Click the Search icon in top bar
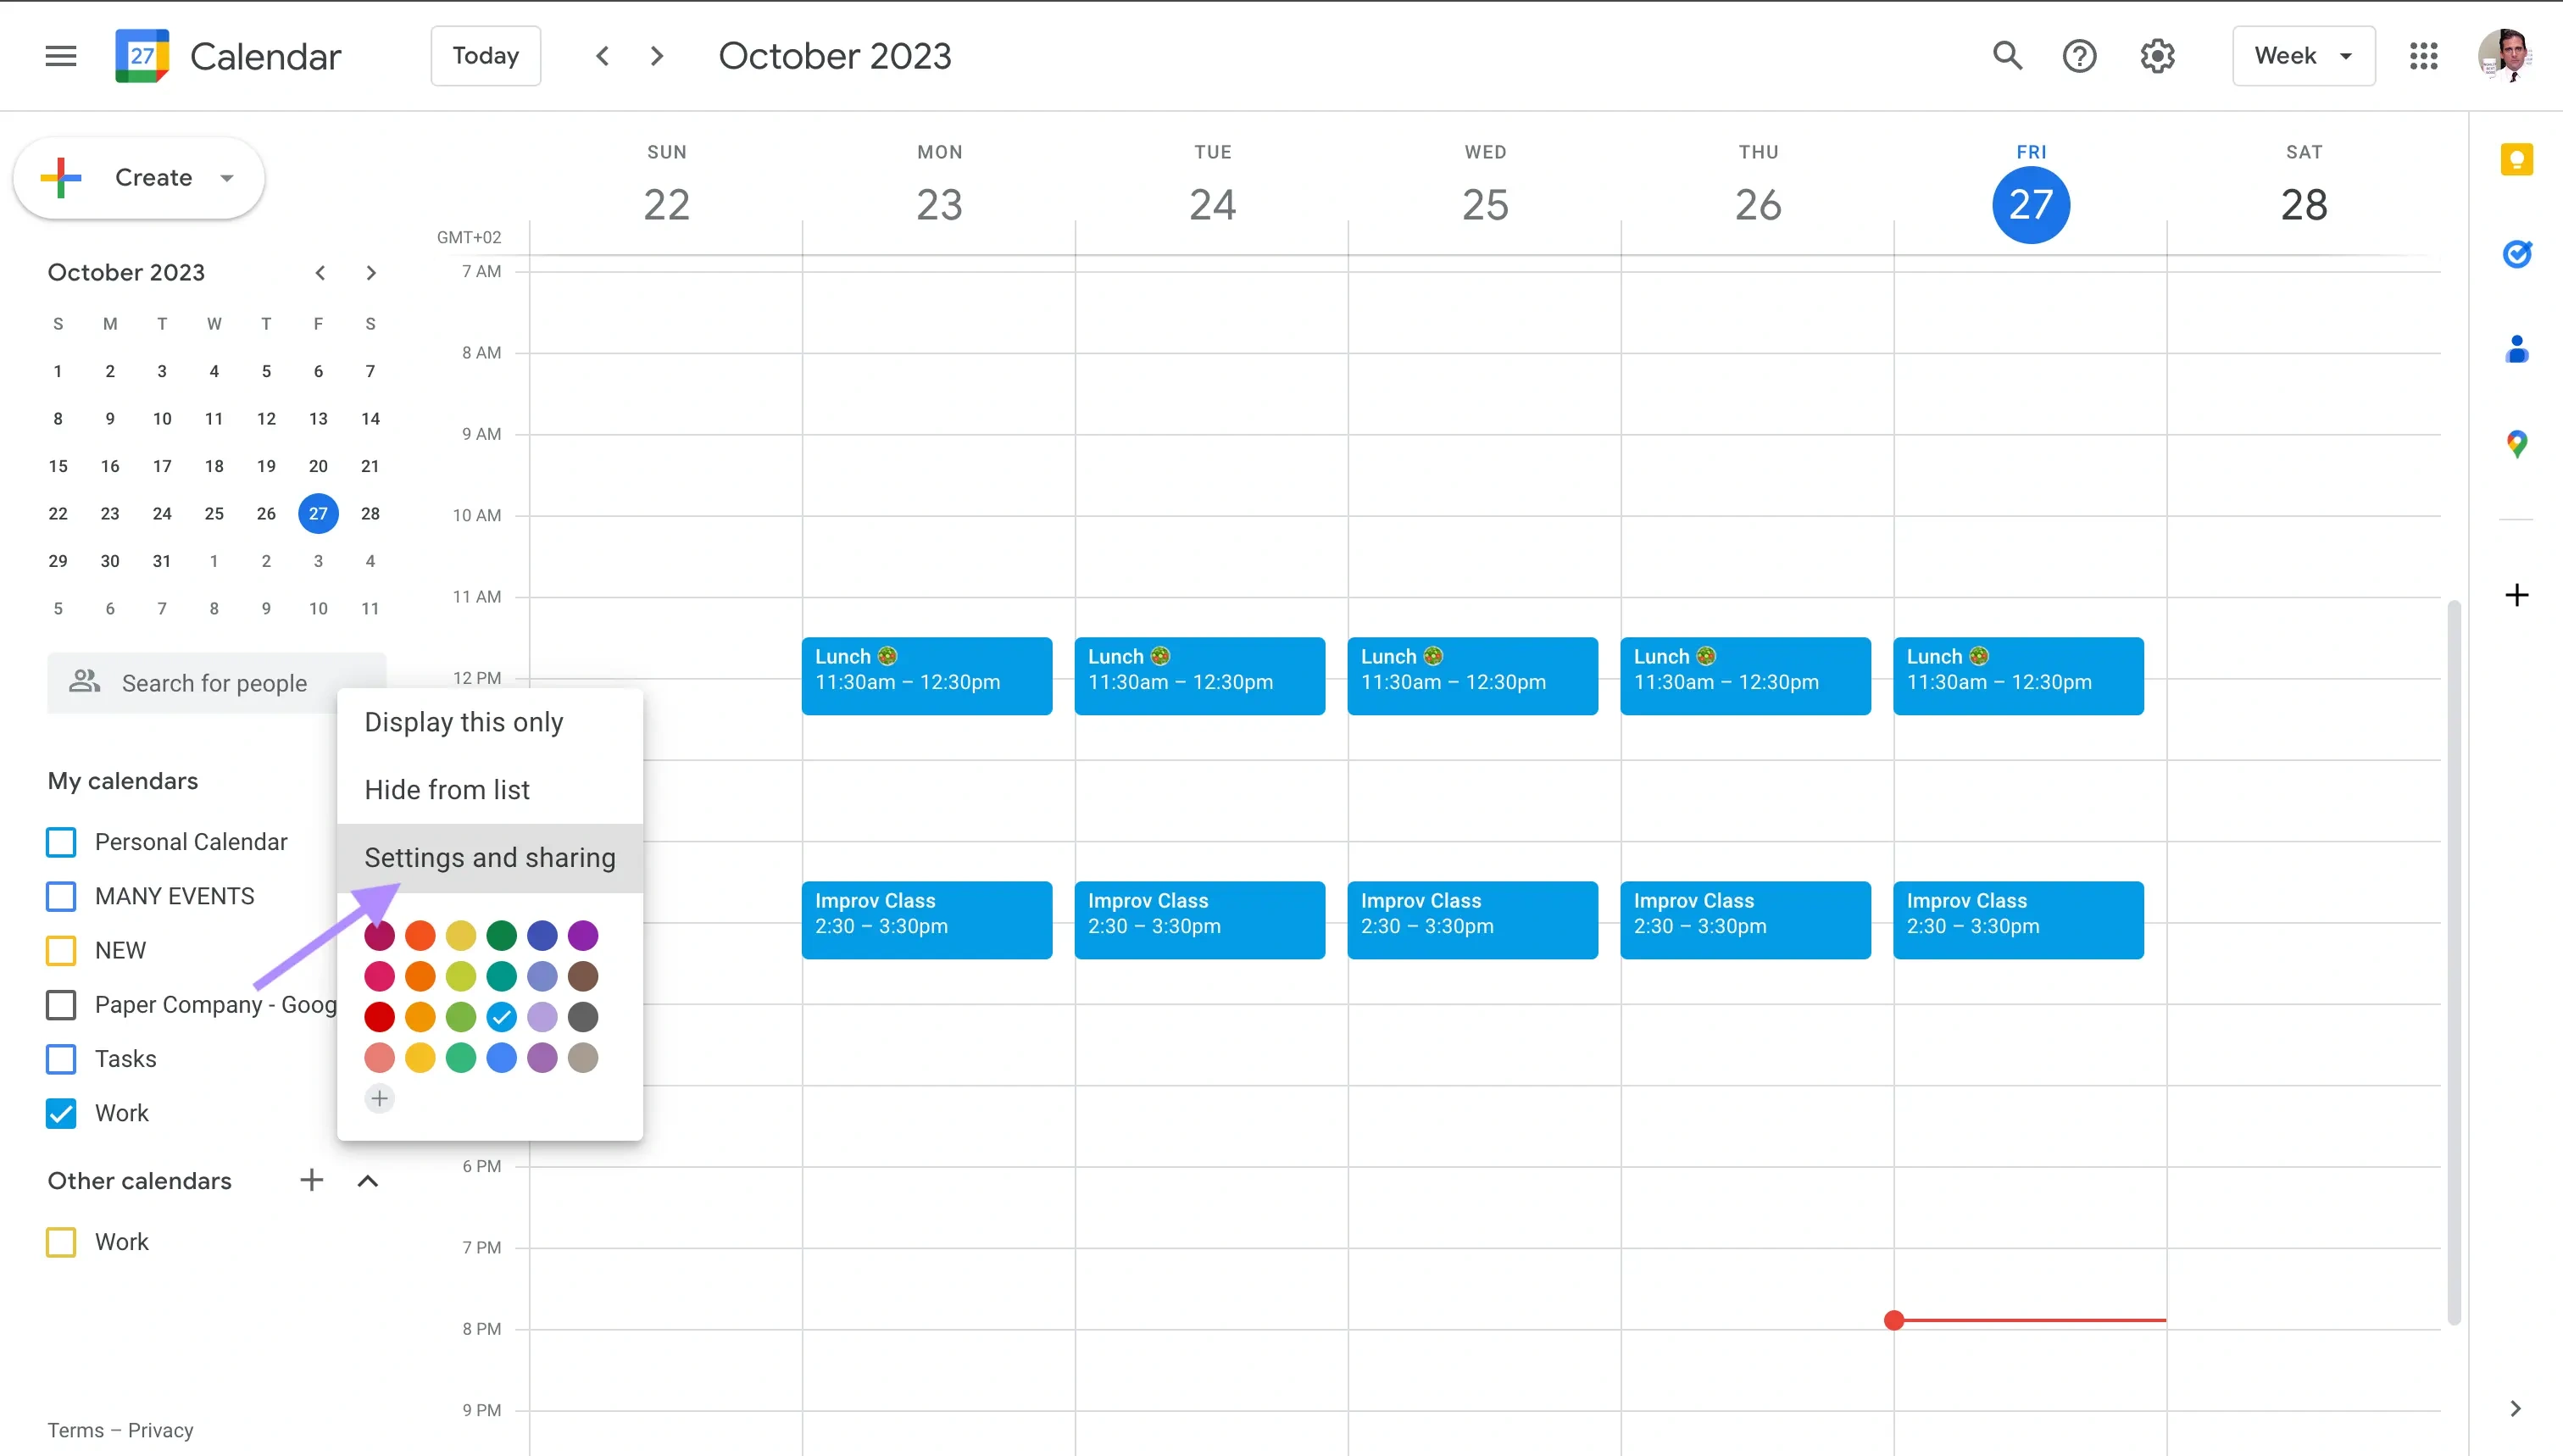Image resolution: width=2563 pixels, height=1456 pixels. [2007, 54]
